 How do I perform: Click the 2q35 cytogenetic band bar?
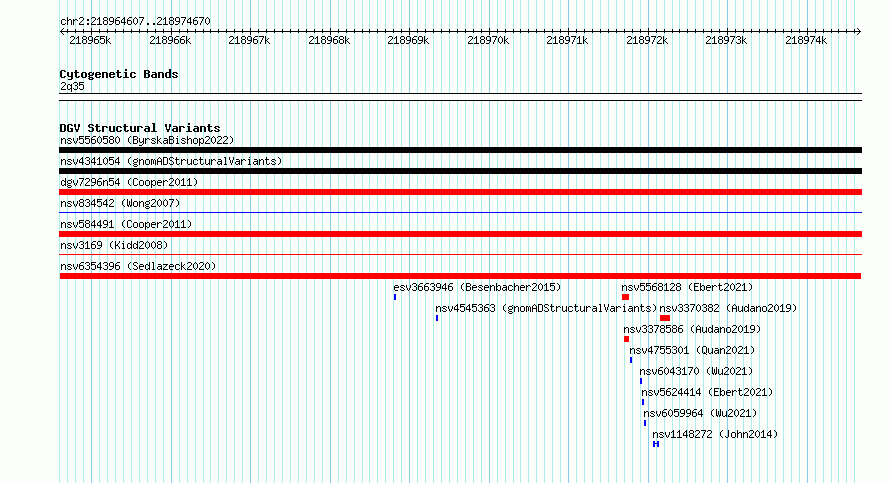[x=460, y=97]
